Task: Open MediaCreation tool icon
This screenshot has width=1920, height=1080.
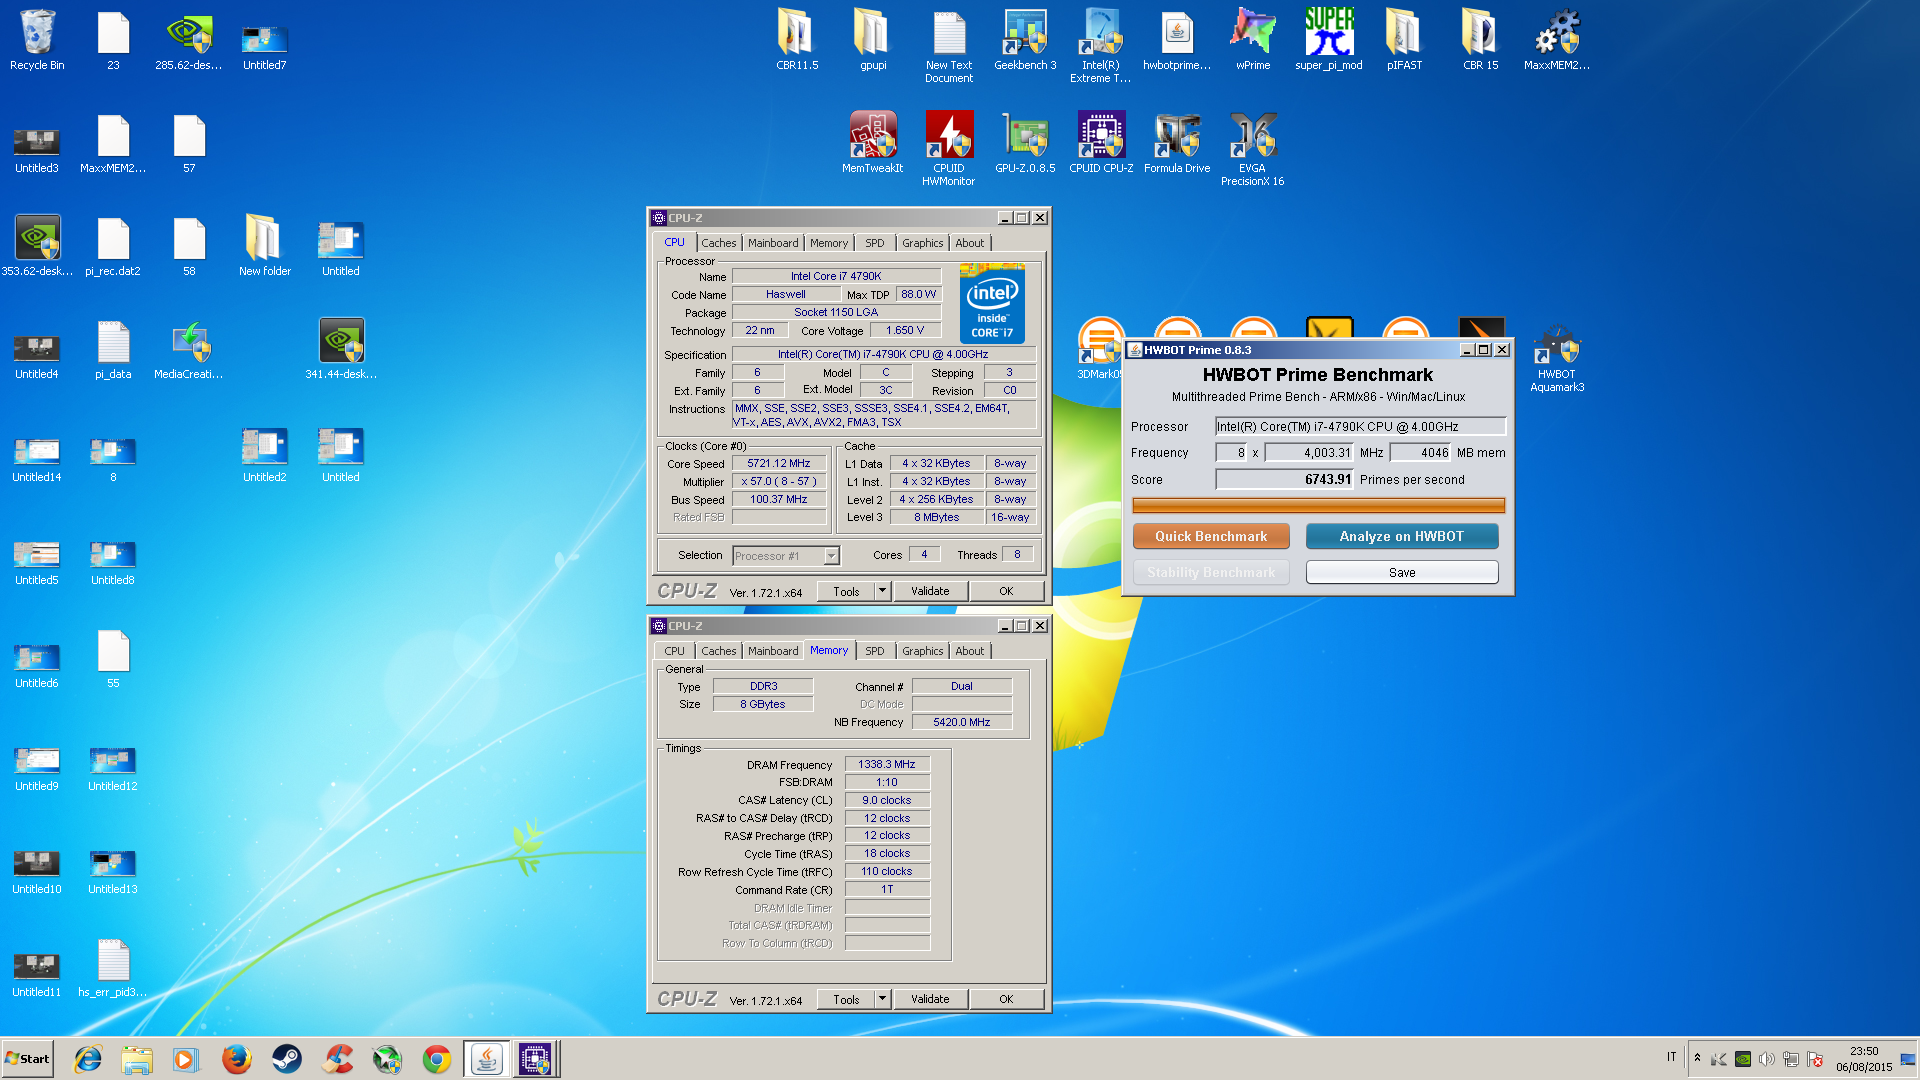Action: coord(189,350)
